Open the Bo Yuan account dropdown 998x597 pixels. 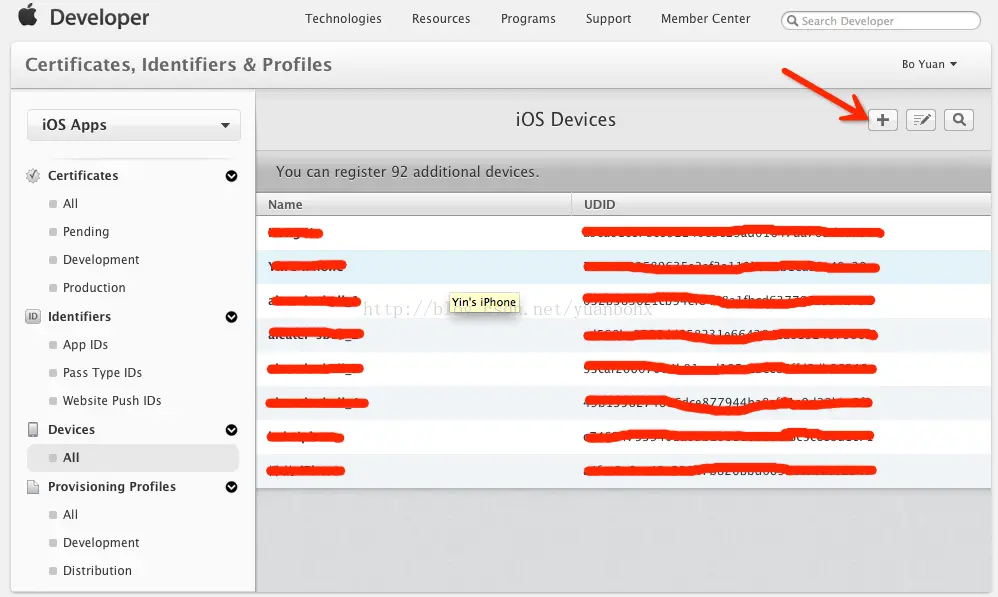929,64
